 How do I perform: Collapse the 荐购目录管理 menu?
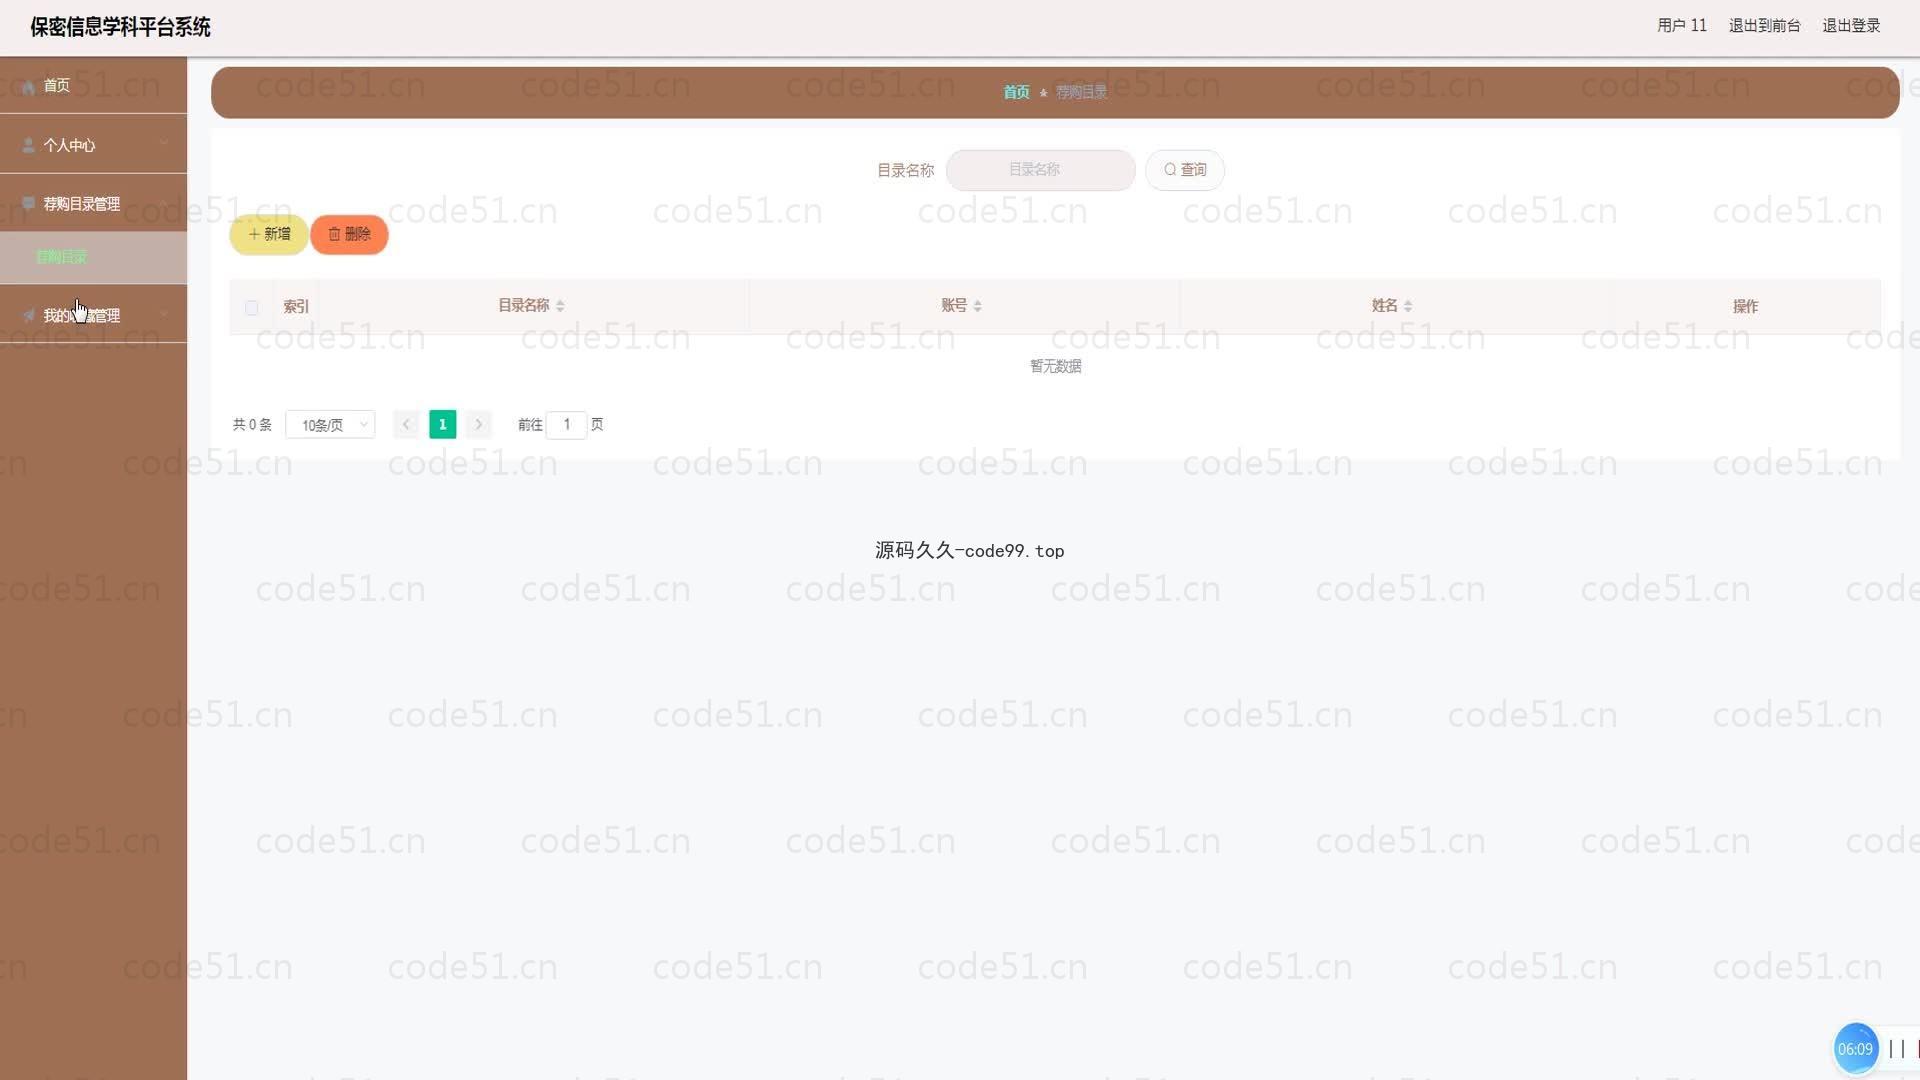point(93,203)
